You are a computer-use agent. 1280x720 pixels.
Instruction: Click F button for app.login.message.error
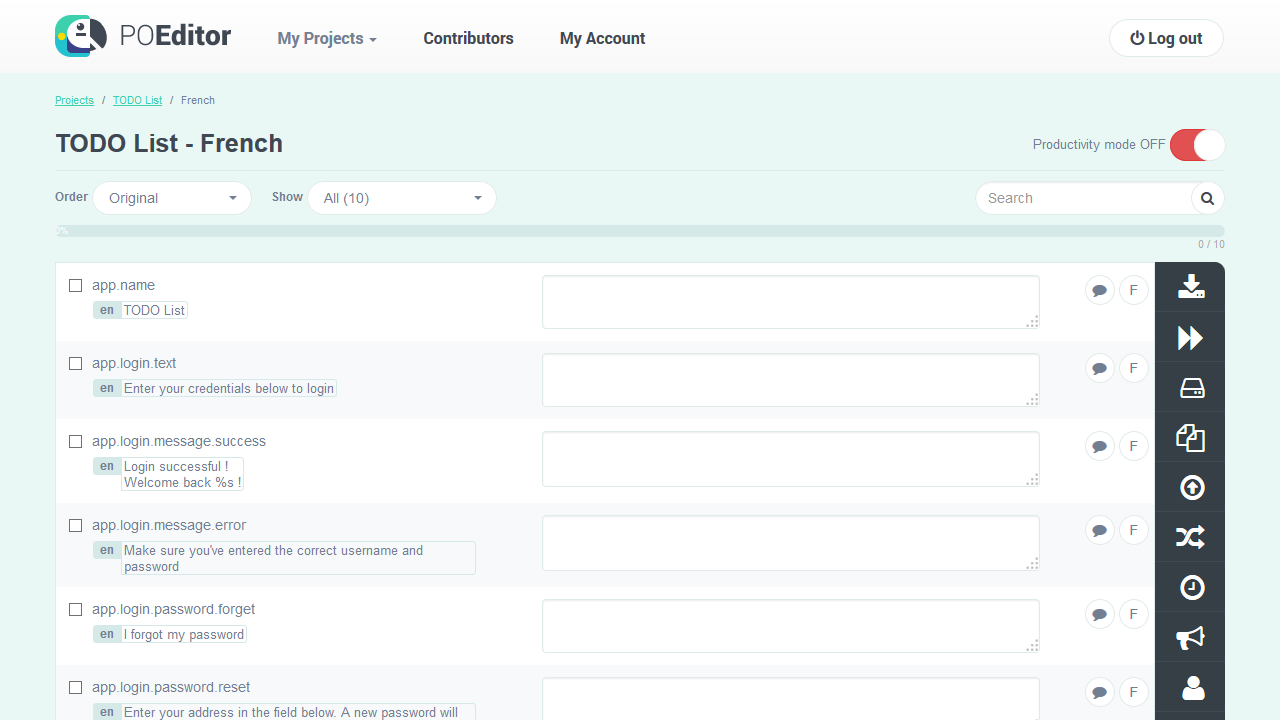click(x=1133, y=530)
